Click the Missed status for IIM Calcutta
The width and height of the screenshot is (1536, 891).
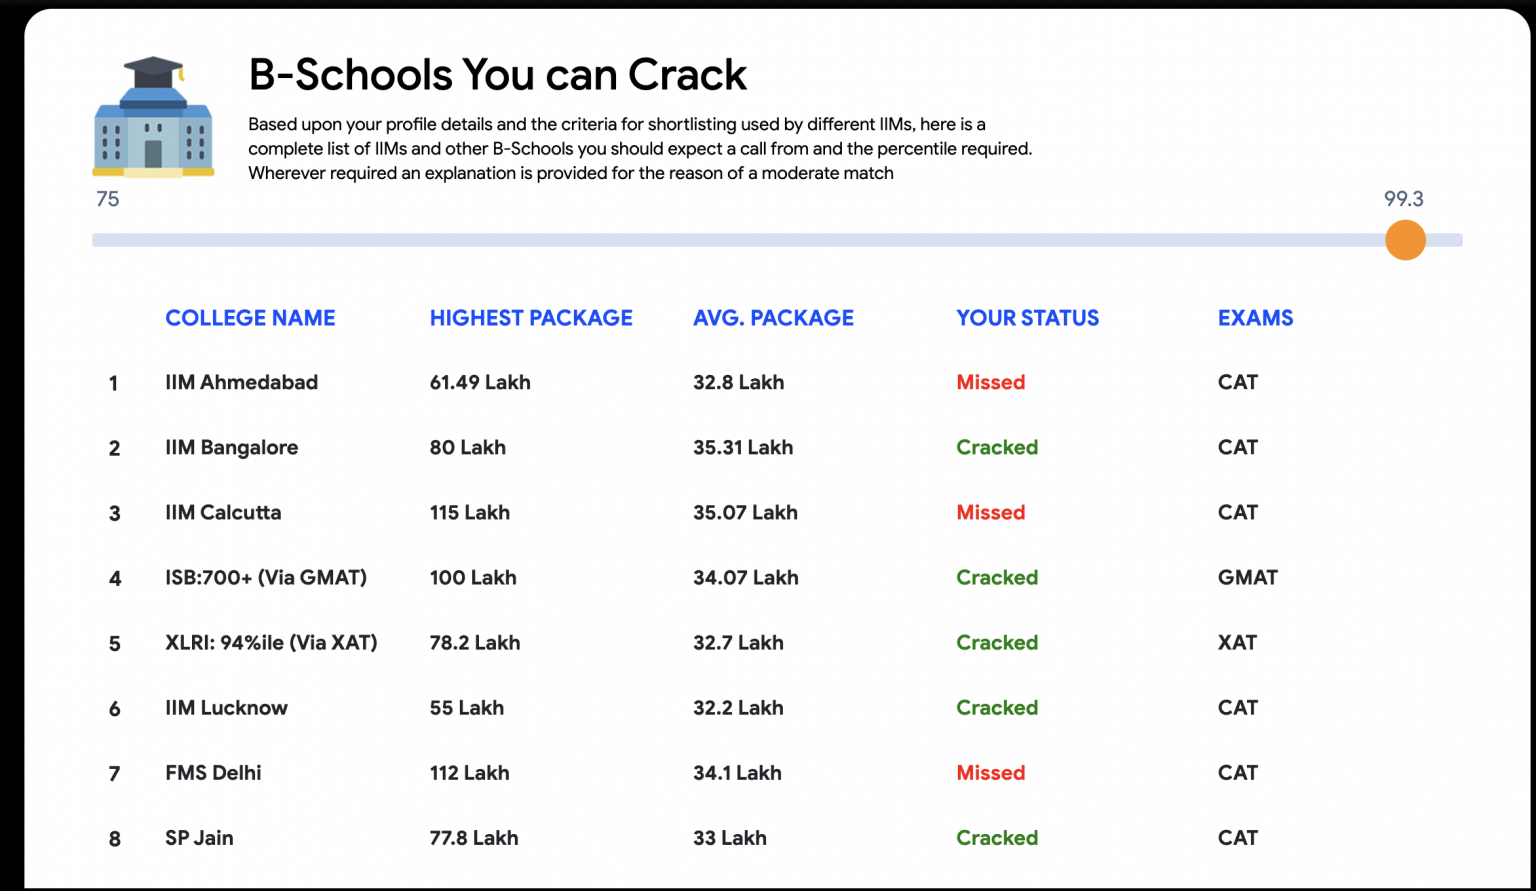pyautogui.click(x=990, y=512)
